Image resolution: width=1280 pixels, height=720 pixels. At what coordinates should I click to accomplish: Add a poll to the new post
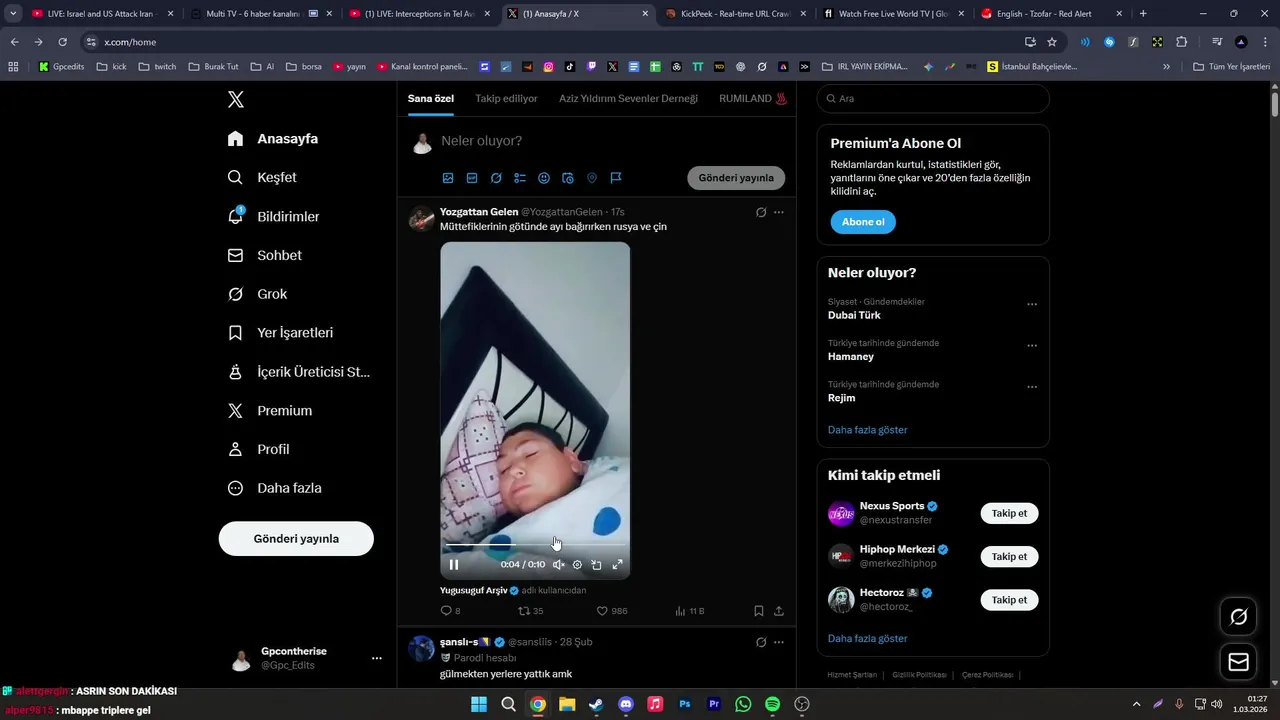(x=520, y=178)
